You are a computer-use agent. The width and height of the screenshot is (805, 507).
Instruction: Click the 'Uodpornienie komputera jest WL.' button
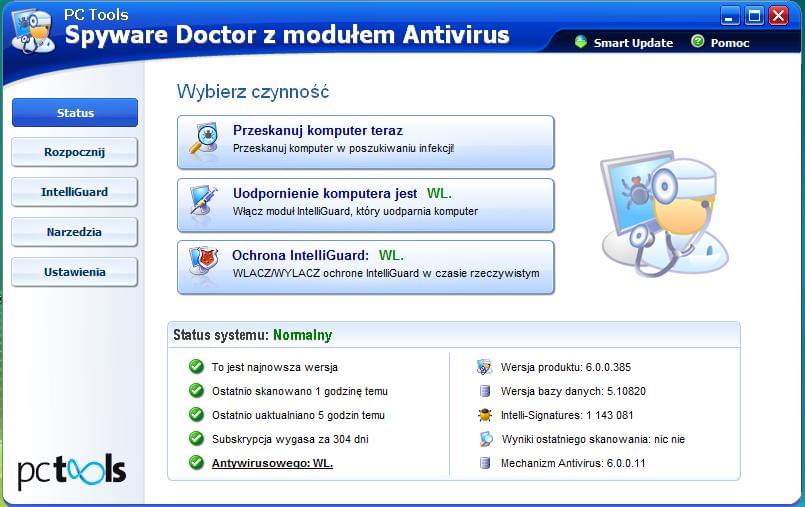366,205
